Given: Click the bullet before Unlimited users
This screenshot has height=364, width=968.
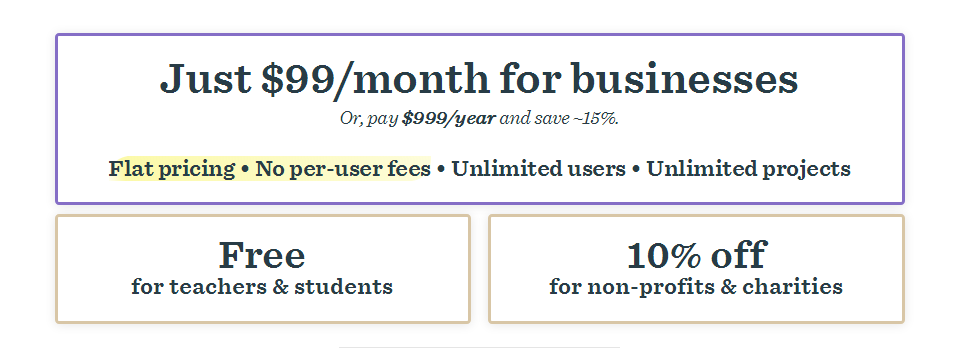Looking at the screenshot, I should point(441,170).
